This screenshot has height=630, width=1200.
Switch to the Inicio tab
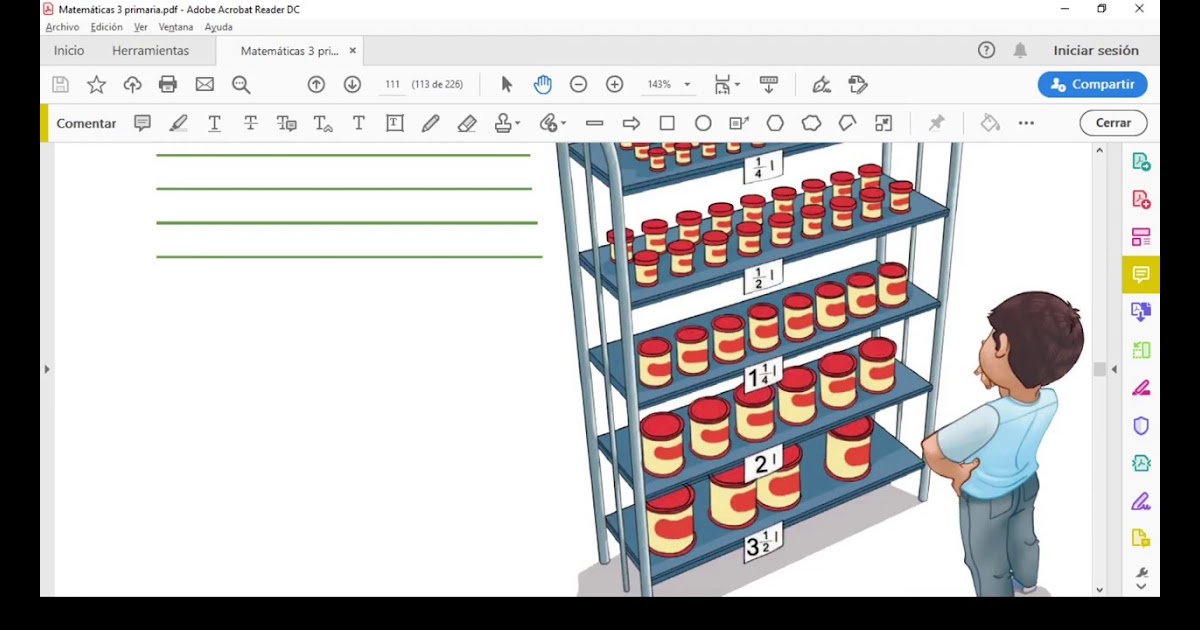click(69, 50)
